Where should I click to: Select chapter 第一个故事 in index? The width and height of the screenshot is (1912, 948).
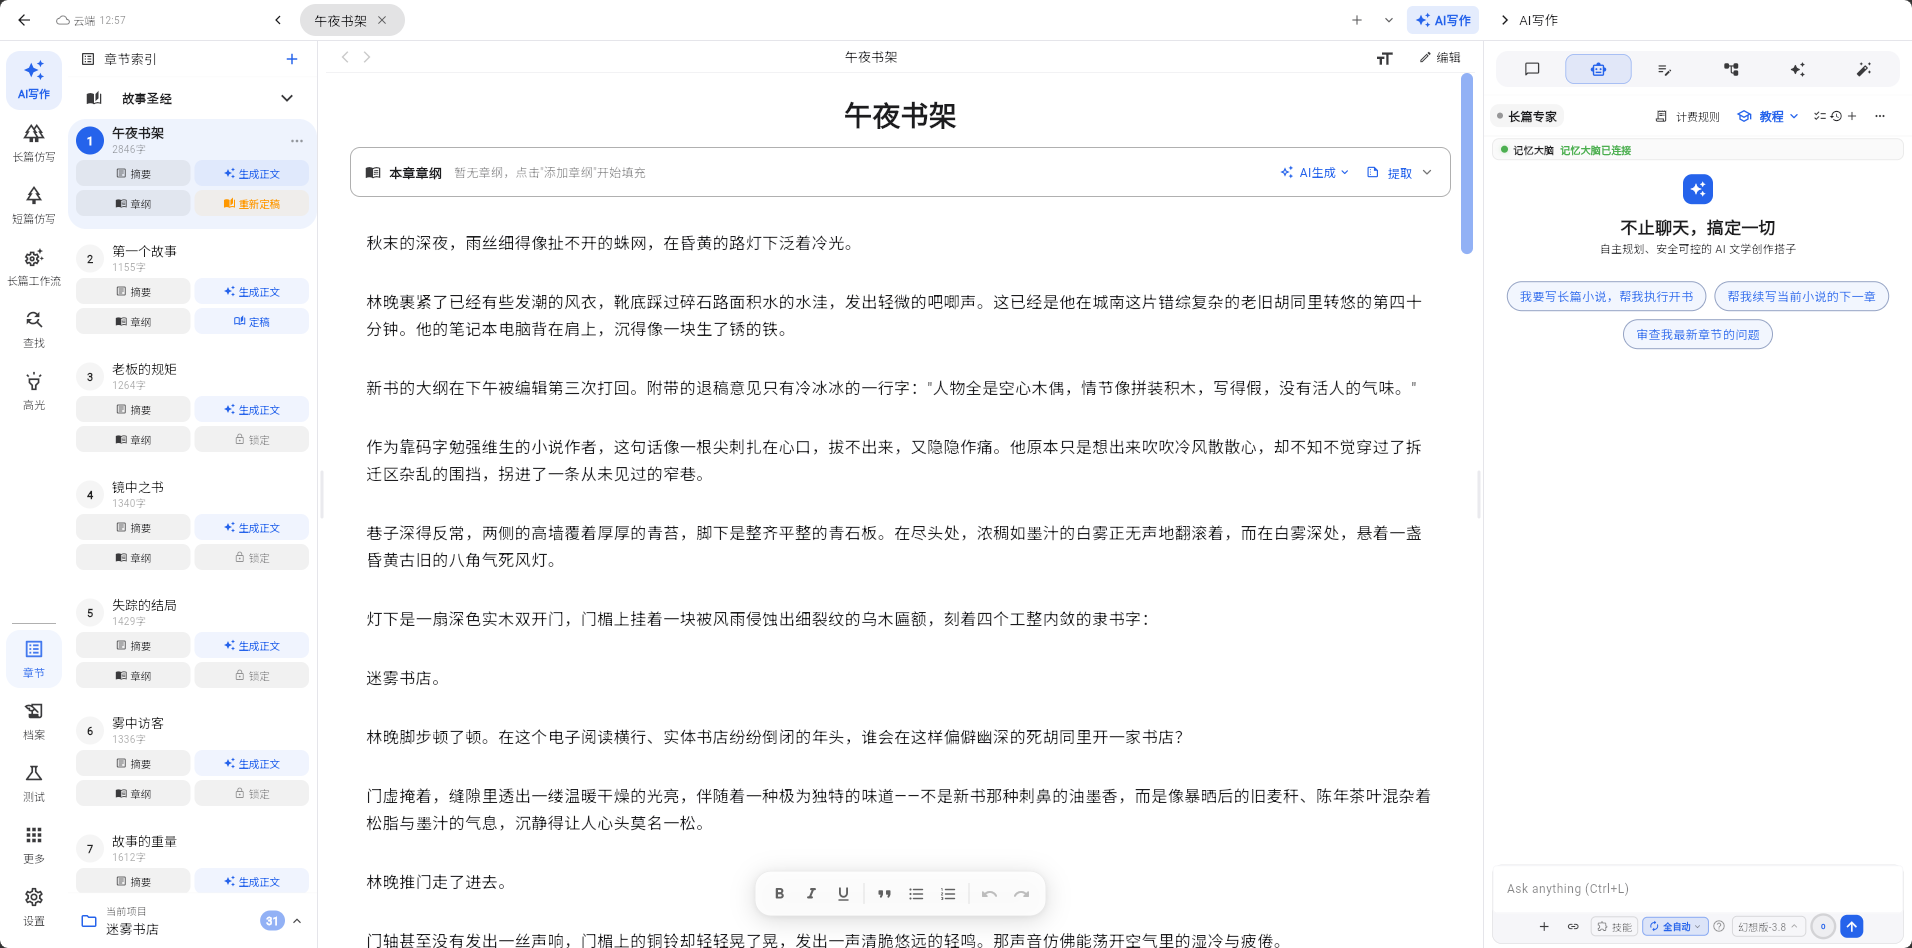(144, 252)
